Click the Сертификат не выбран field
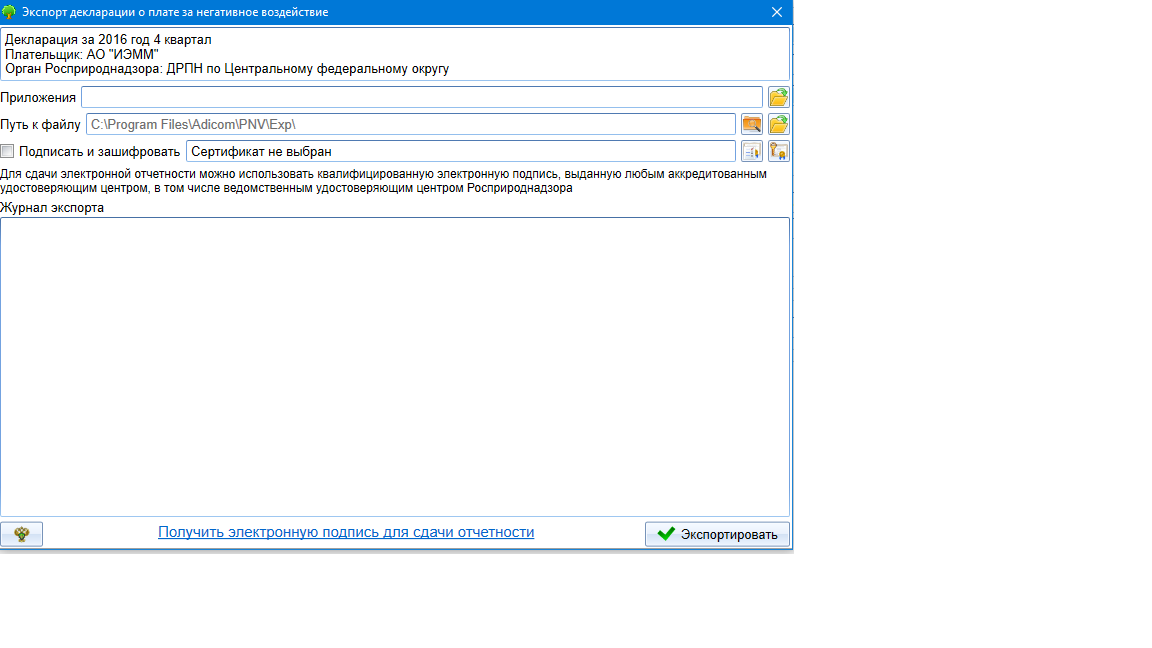This screenshot has width=1152, height=648. pyautogui.click(x=460, y=151)
